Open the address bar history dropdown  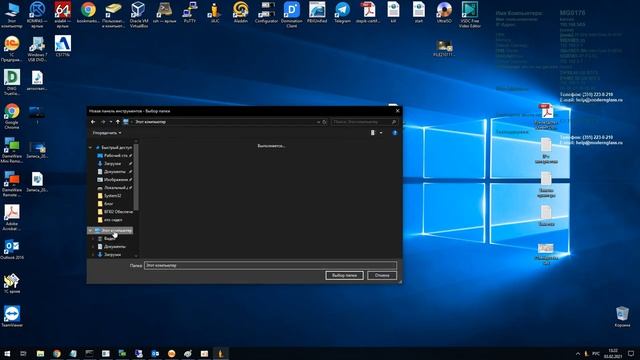pyautogui.click(x=318, y=122)
